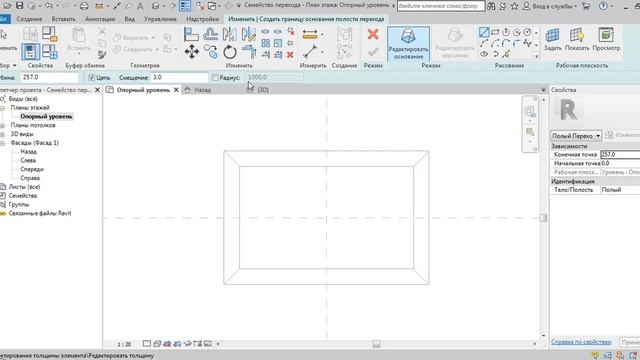This screenshot has height=360, width=640.
Task: Select the Опорный уровень tree item
Action: [46, 116]
